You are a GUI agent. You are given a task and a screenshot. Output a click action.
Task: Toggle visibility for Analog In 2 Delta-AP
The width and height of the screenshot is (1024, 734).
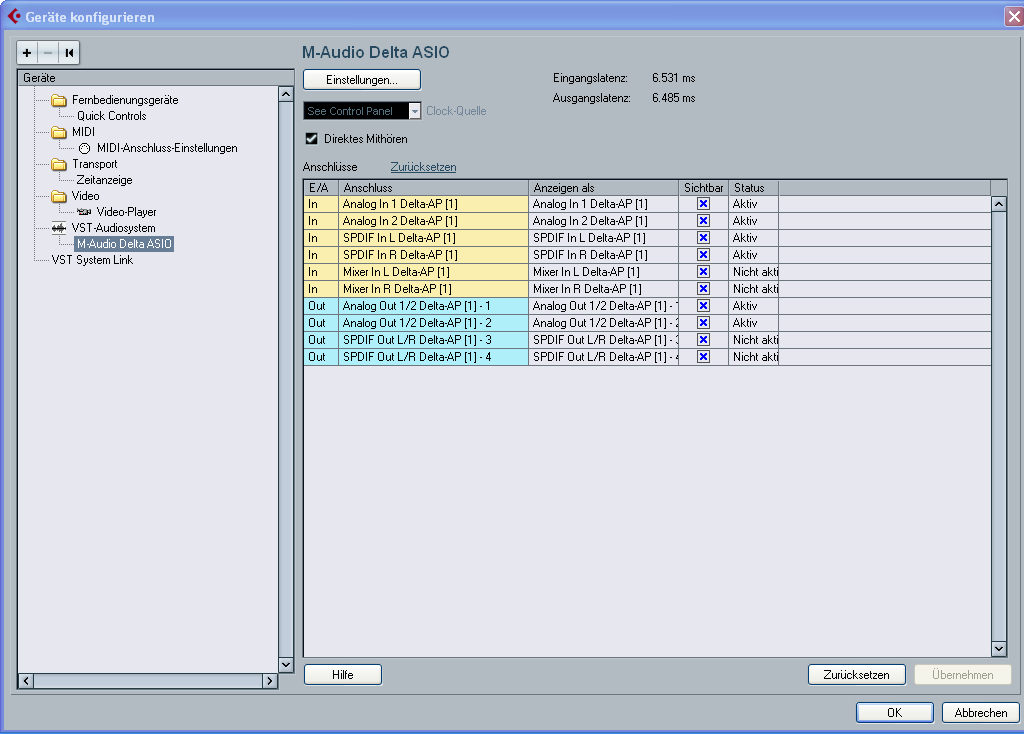point(703,221)
